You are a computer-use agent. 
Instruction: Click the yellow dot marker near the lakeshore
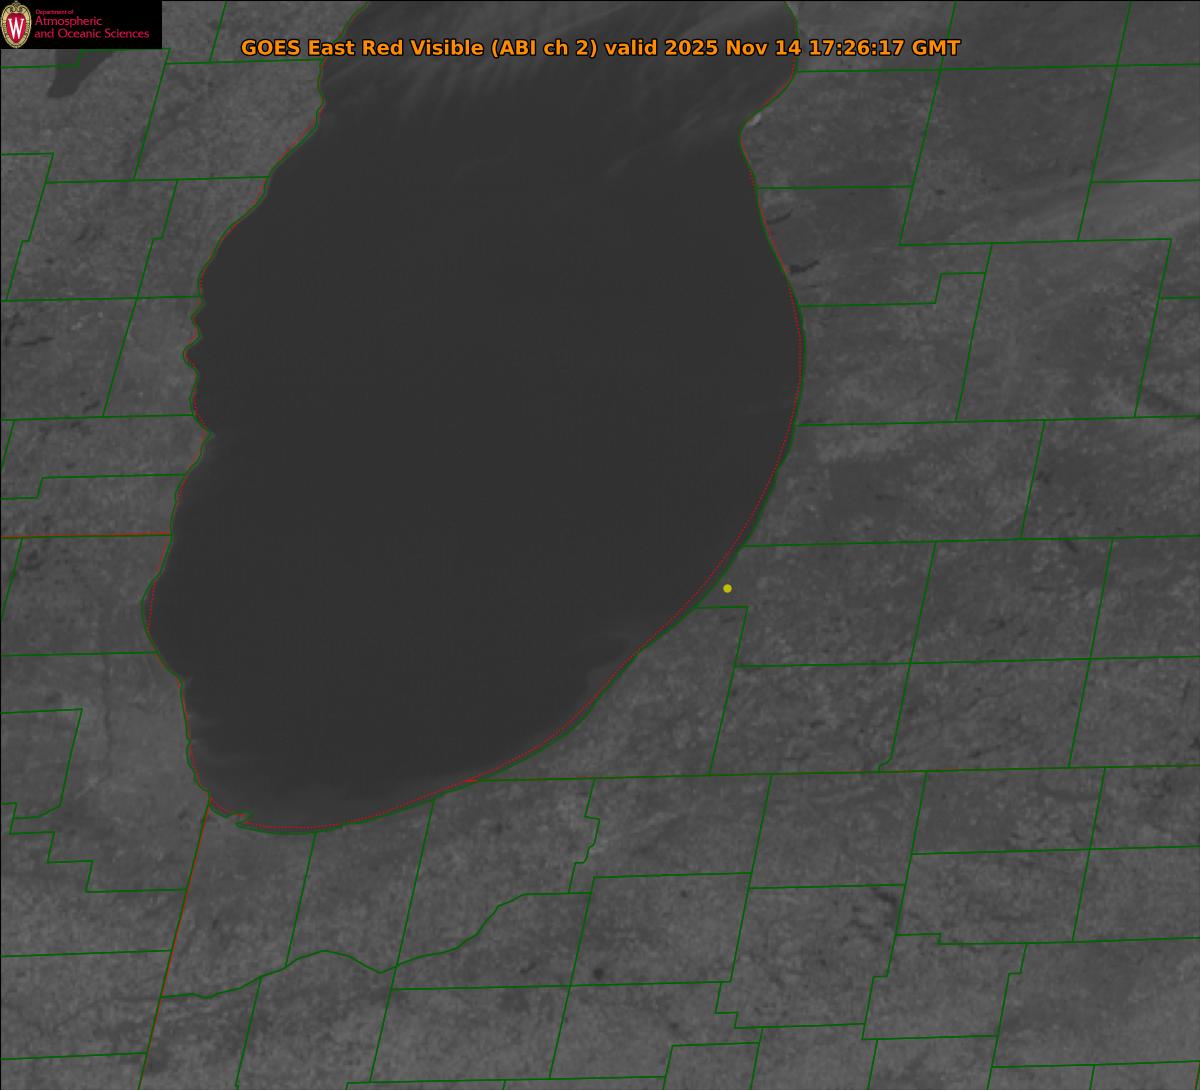click(x=727, y=588)
